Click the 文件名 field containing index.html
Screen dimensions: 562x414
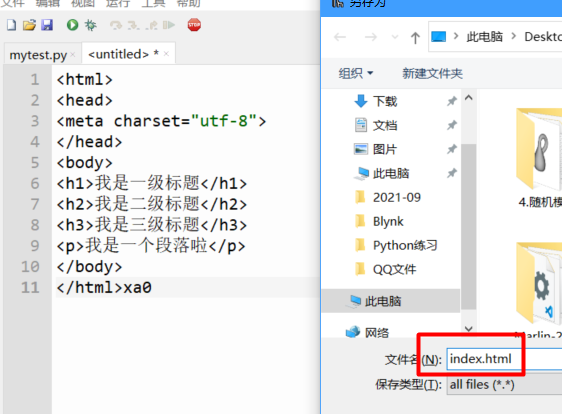(504, 359)
